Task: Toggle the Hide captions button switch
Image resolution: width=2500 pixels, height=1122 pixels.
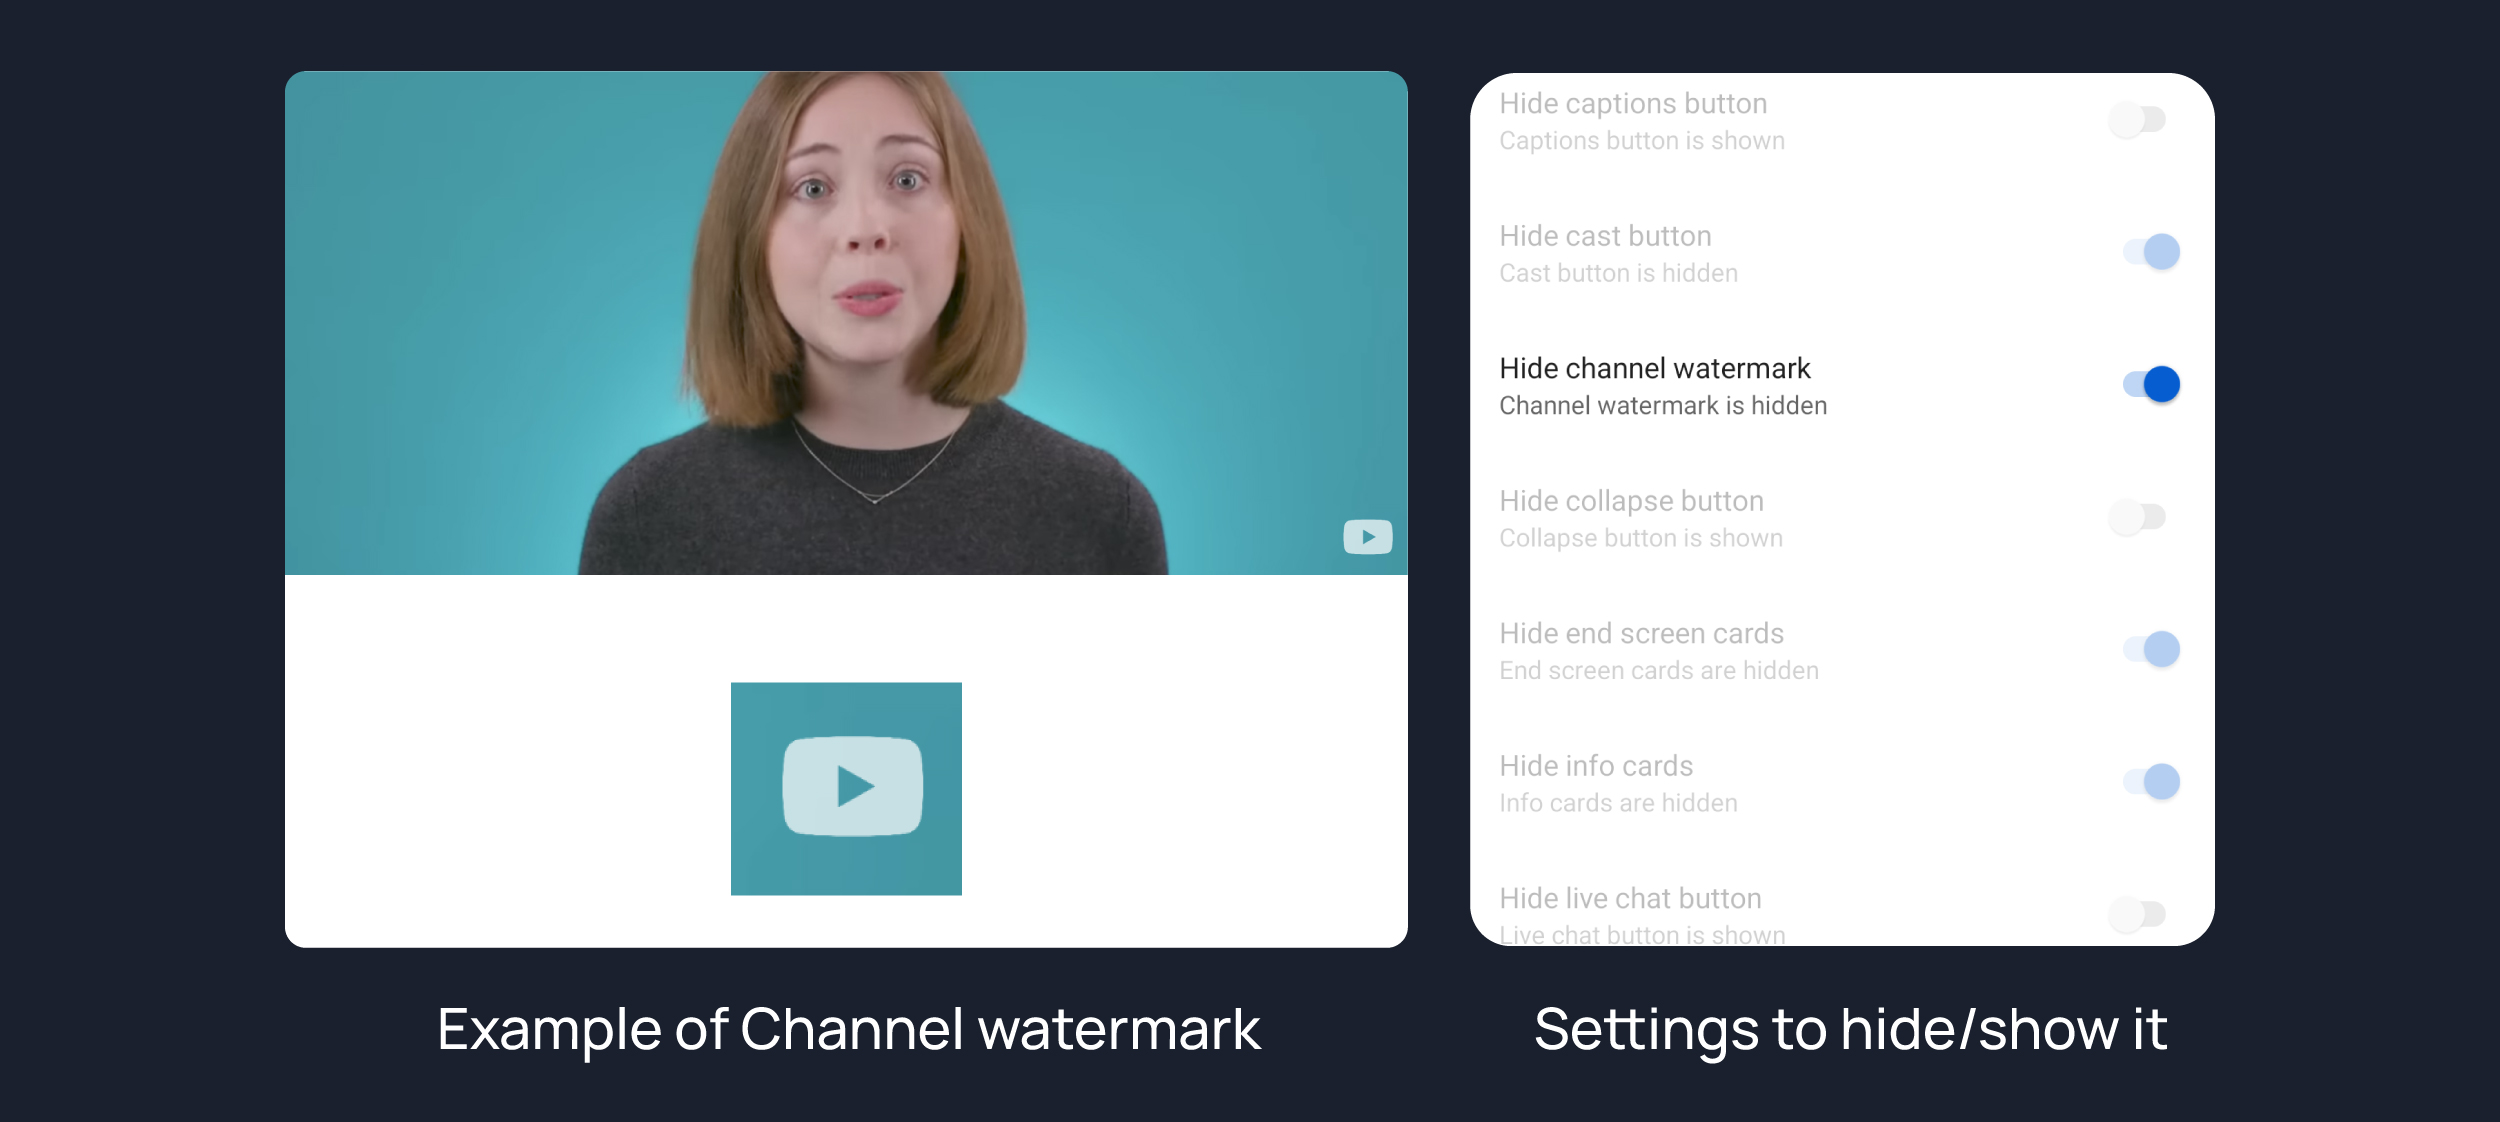Action: pyautogui.click(x=2138, y=120)
